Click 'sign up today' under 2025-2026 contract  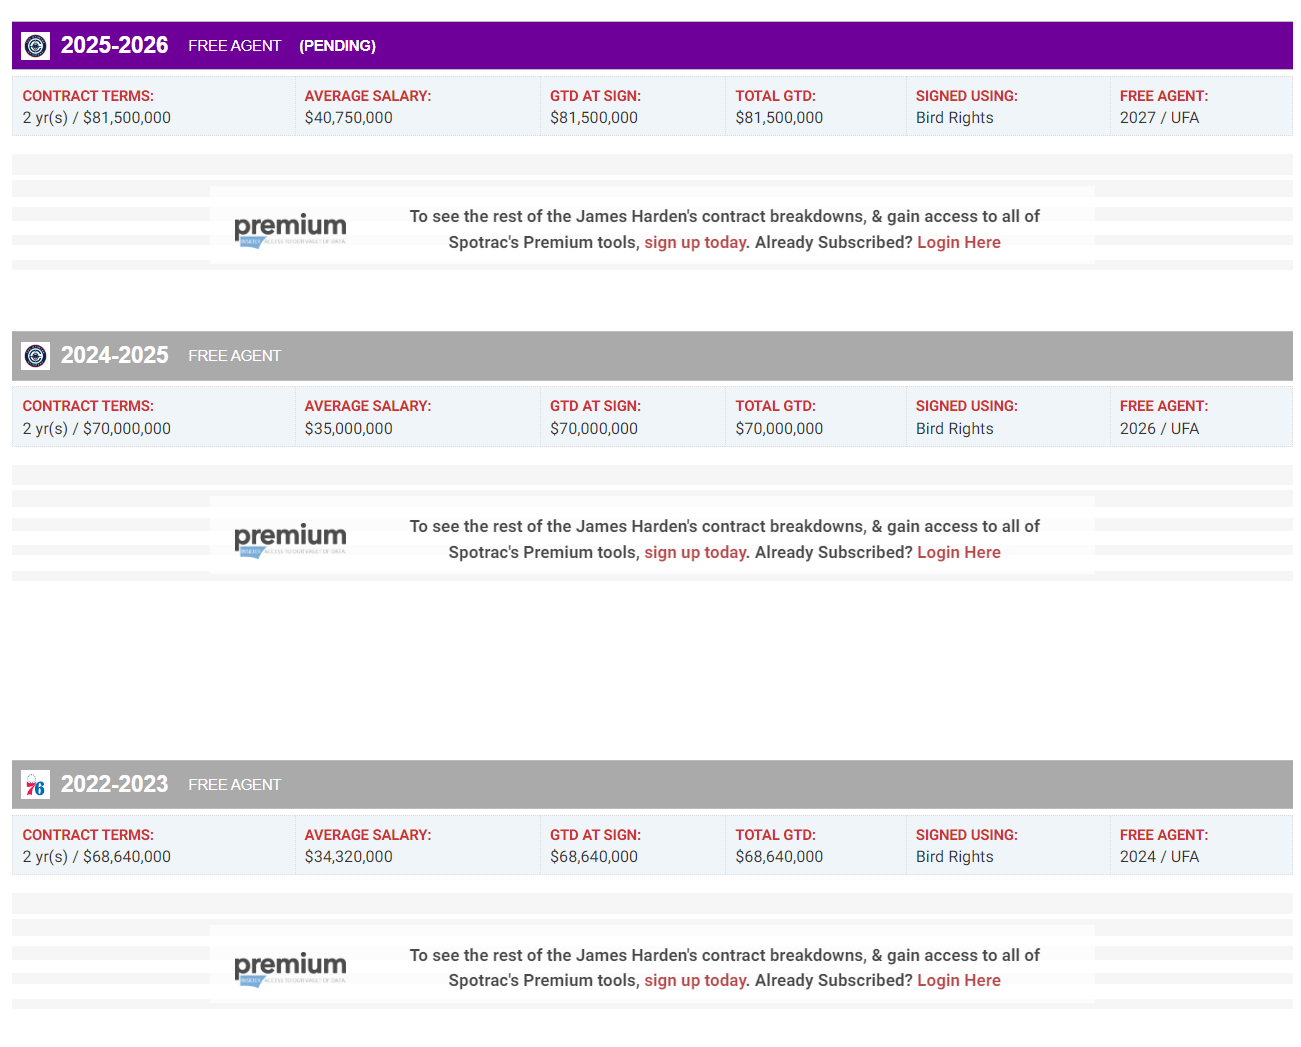695,242
